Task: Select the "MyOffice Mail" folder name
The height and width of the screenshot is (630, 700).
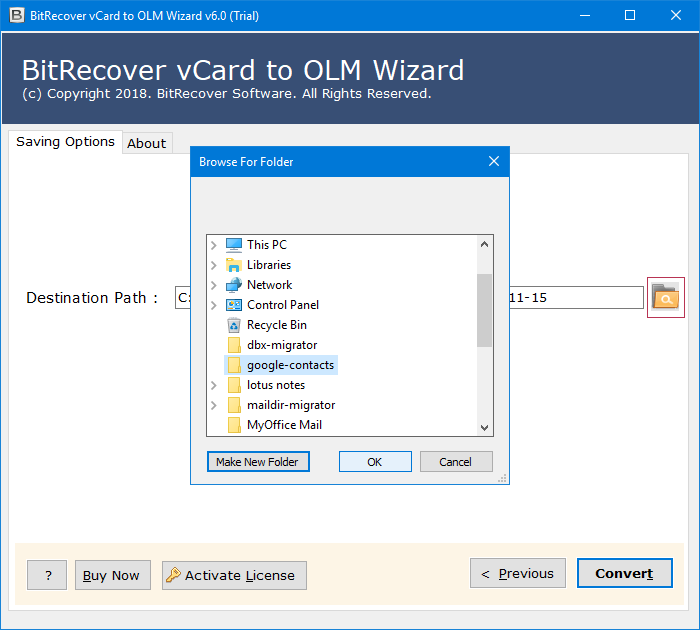Action: [284, 425]
